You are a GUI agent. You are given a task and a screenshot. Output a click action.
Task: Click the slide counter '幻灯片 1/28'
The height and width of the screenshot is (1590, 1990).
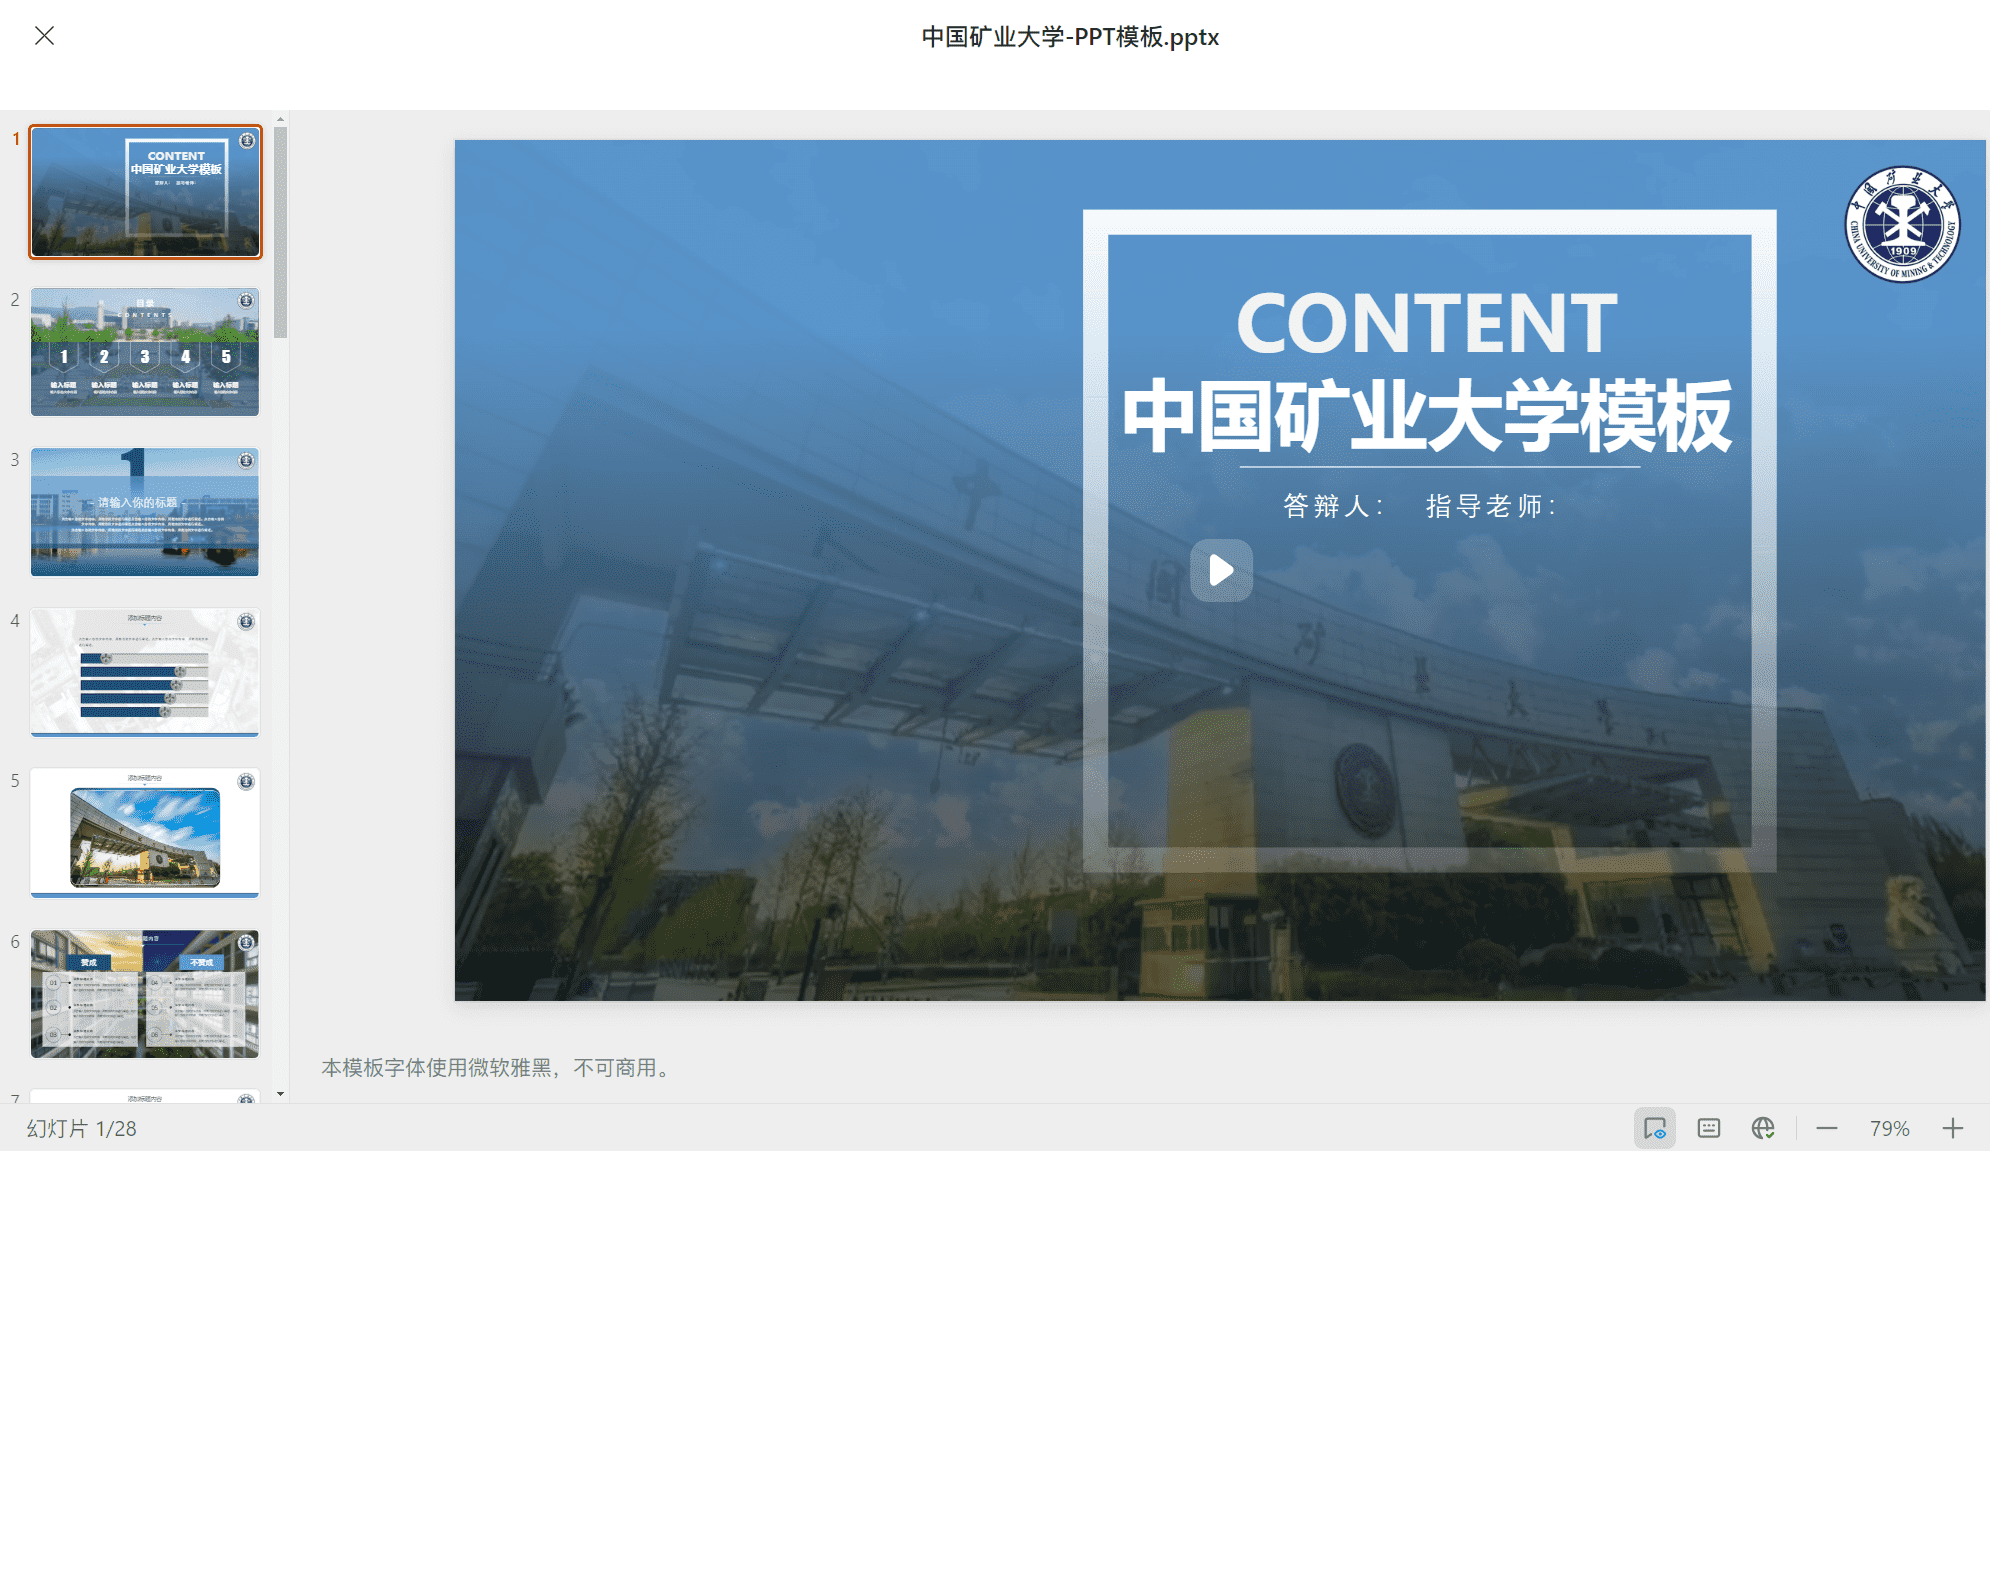point(82,1128)
